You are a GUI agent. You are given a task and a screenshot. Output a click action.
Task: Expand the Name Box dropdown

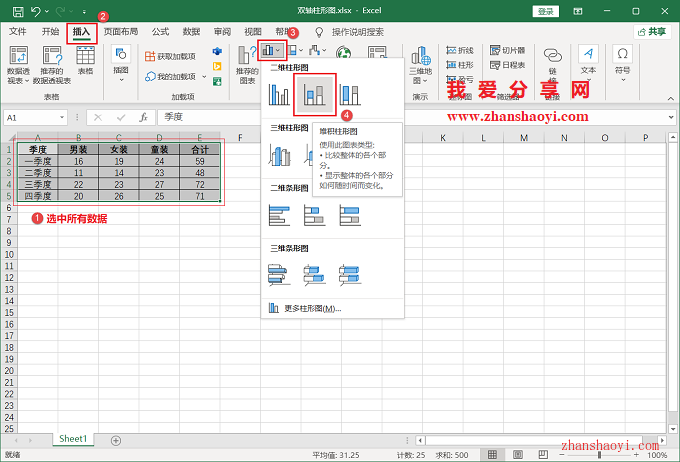62,118
